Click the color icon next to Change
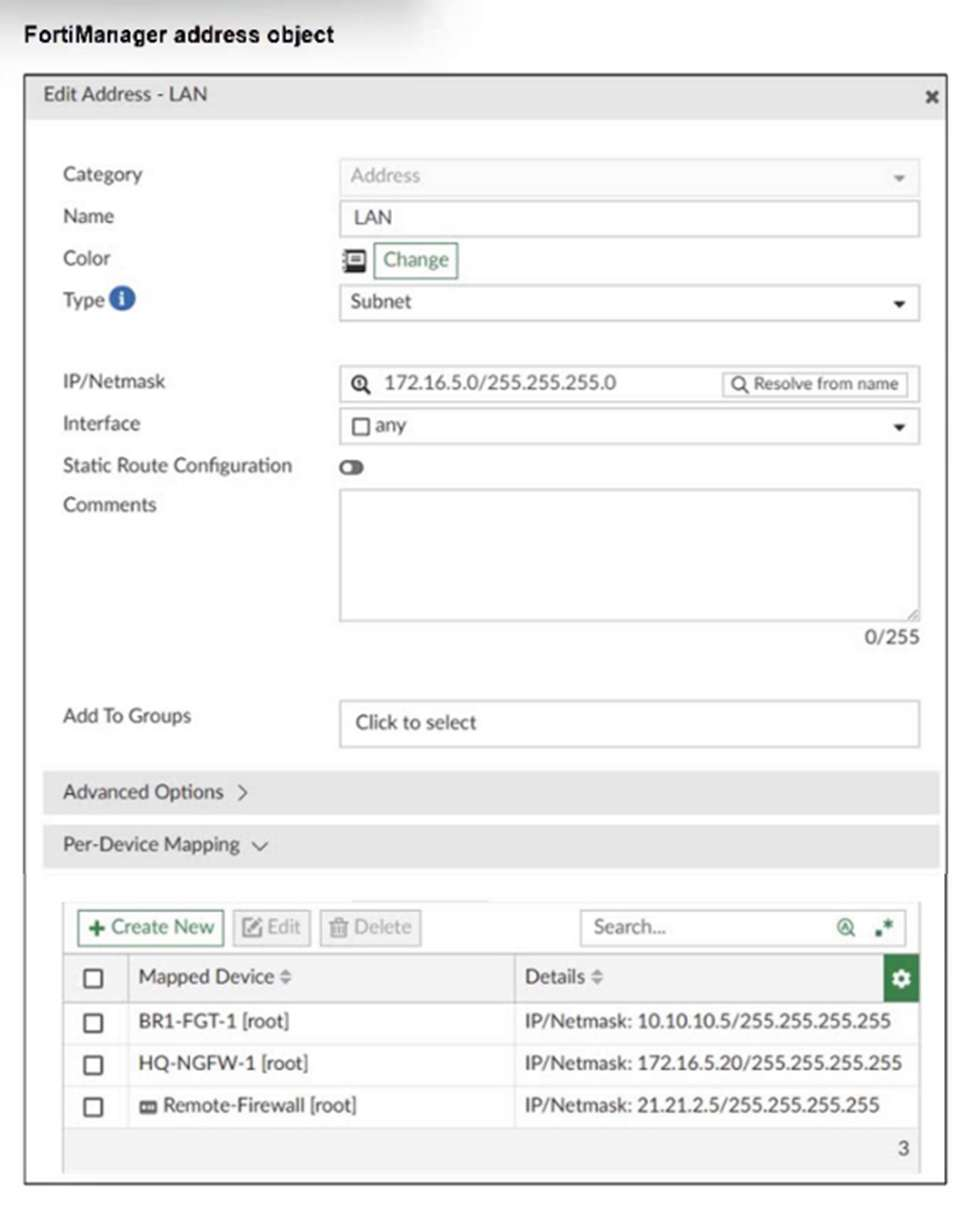976x1225 pixels. (354, 260)
